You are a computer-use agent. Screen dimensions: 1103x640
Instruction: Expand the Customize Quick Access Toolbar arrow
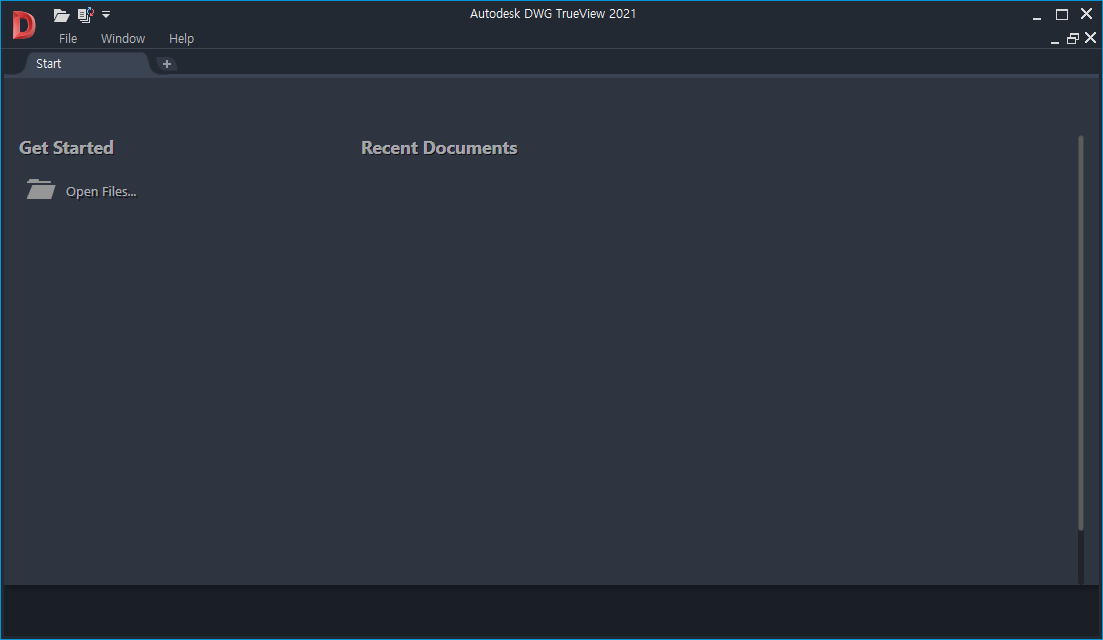[106, 15]
